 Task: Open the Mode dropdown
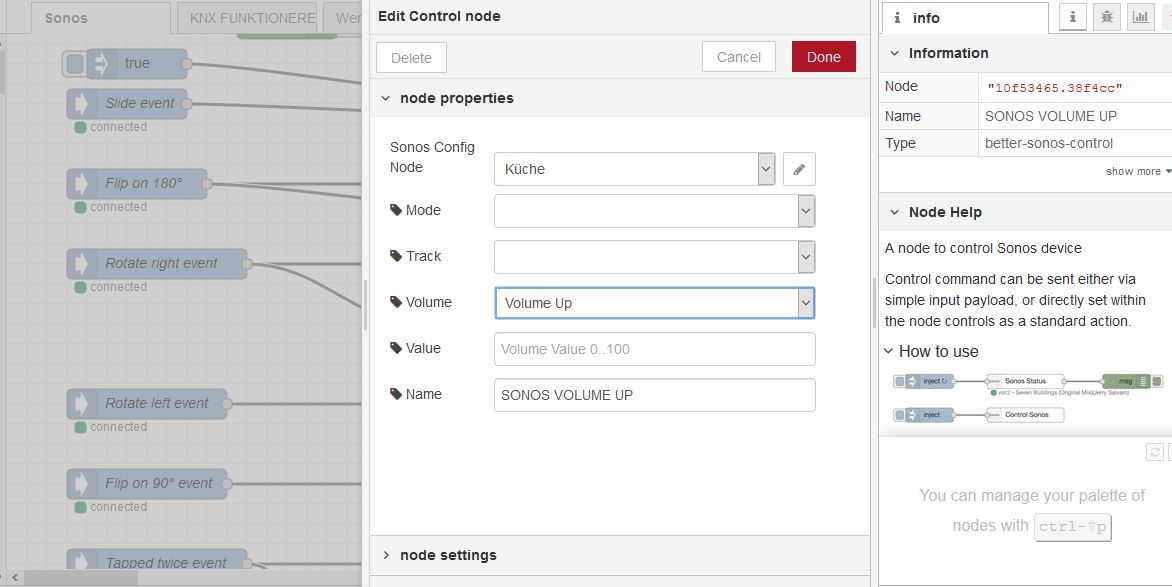654,211
